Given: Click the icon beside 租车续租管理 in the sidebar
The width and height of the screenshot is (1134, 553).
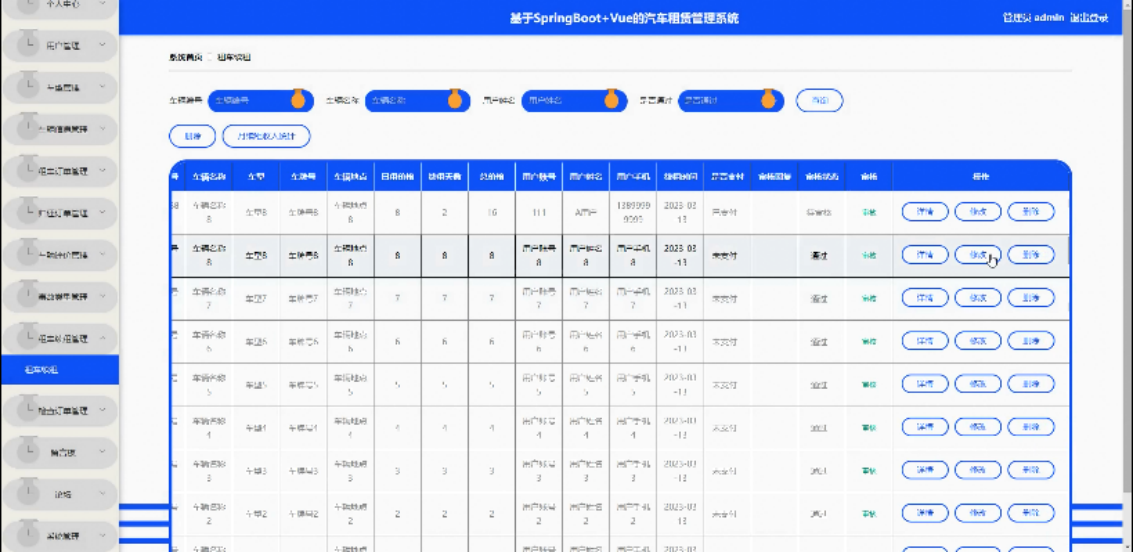Looking at the screenshot, I should (27, 335).
